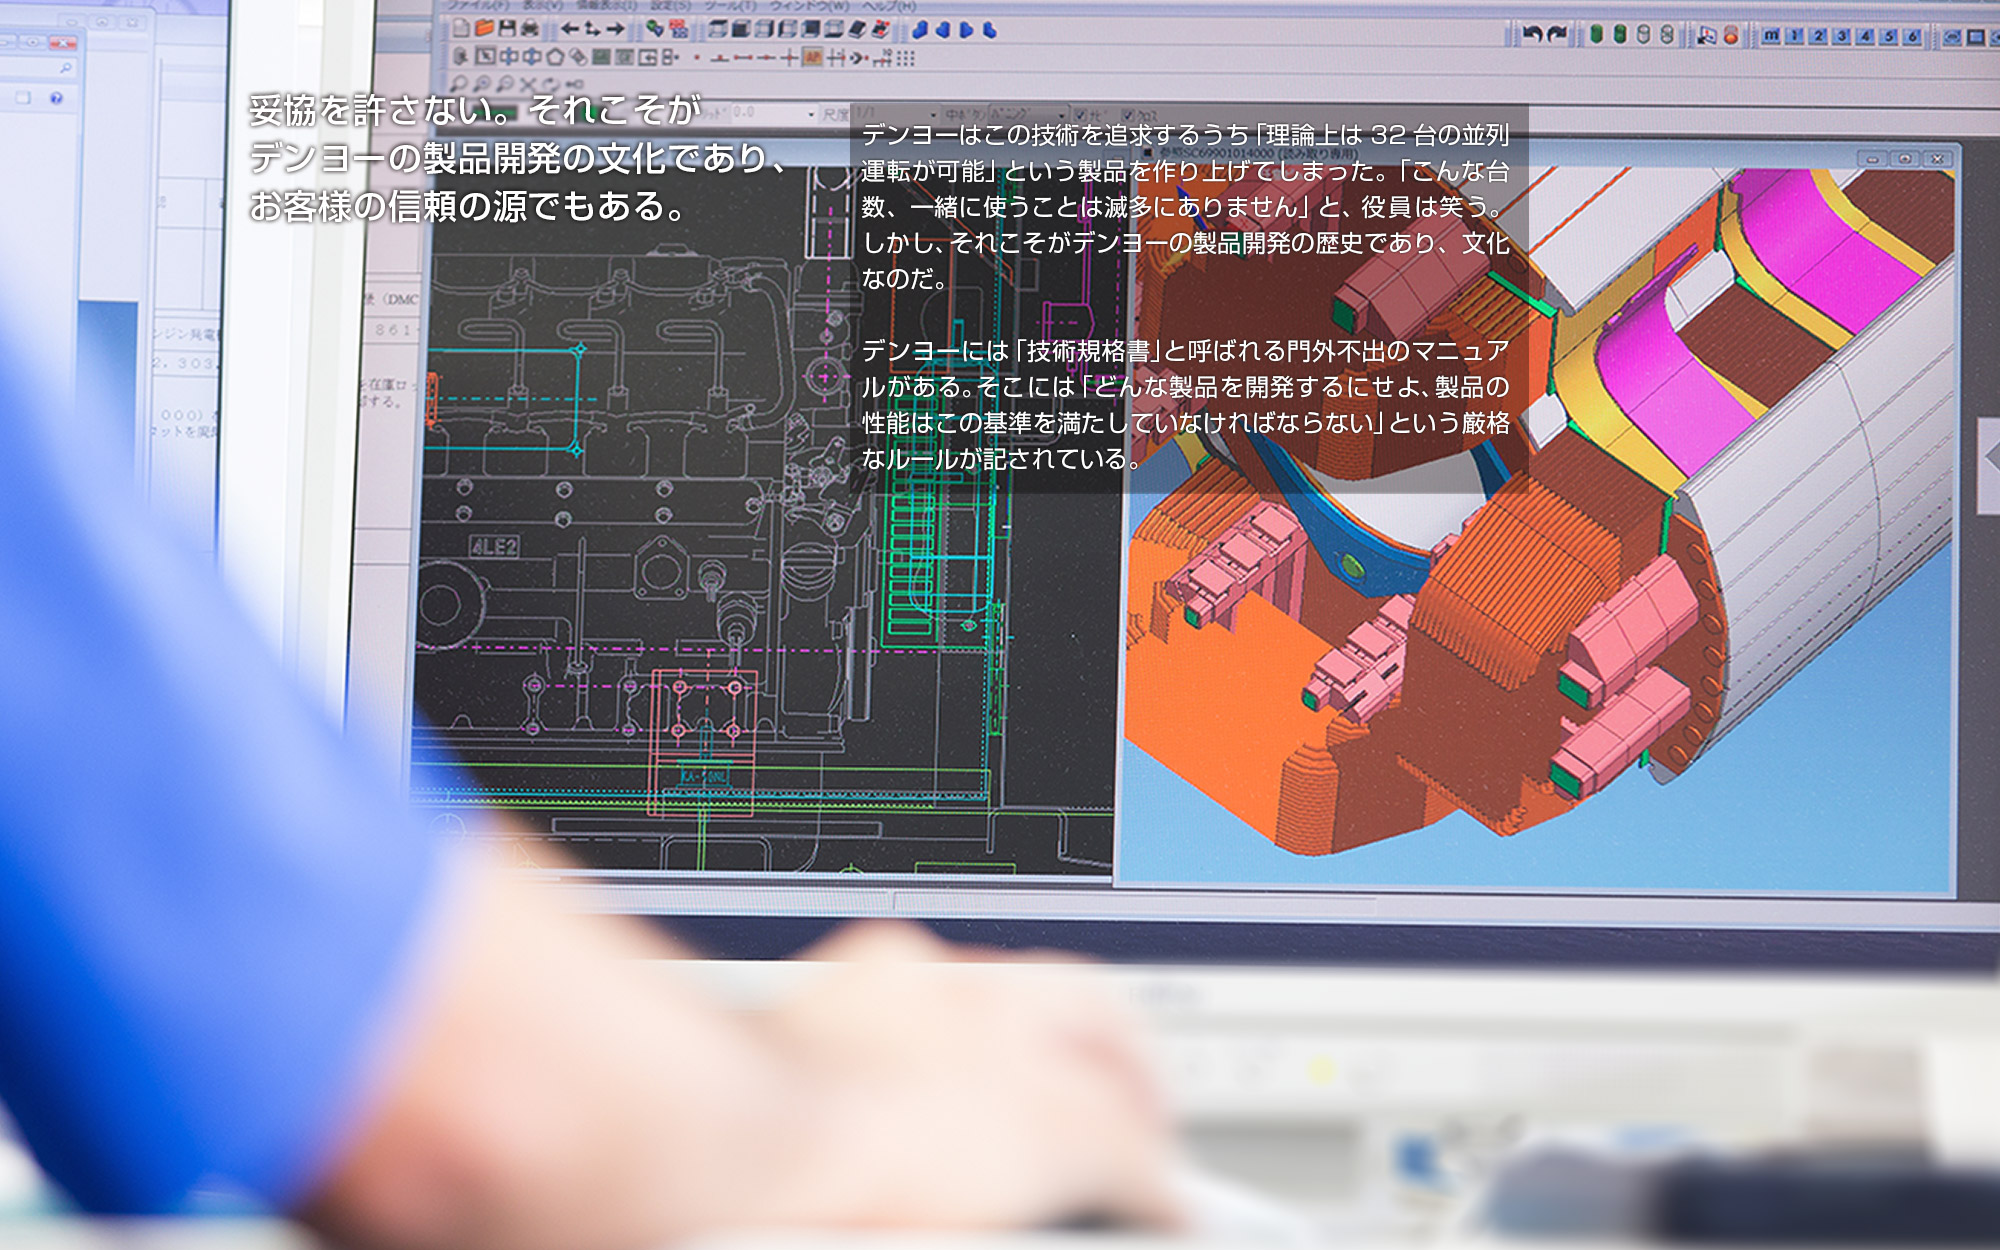Tick the first checkbox in the options bar
The width and height of the screenshot is (2000, 1250).
(x=1080, y=115)
